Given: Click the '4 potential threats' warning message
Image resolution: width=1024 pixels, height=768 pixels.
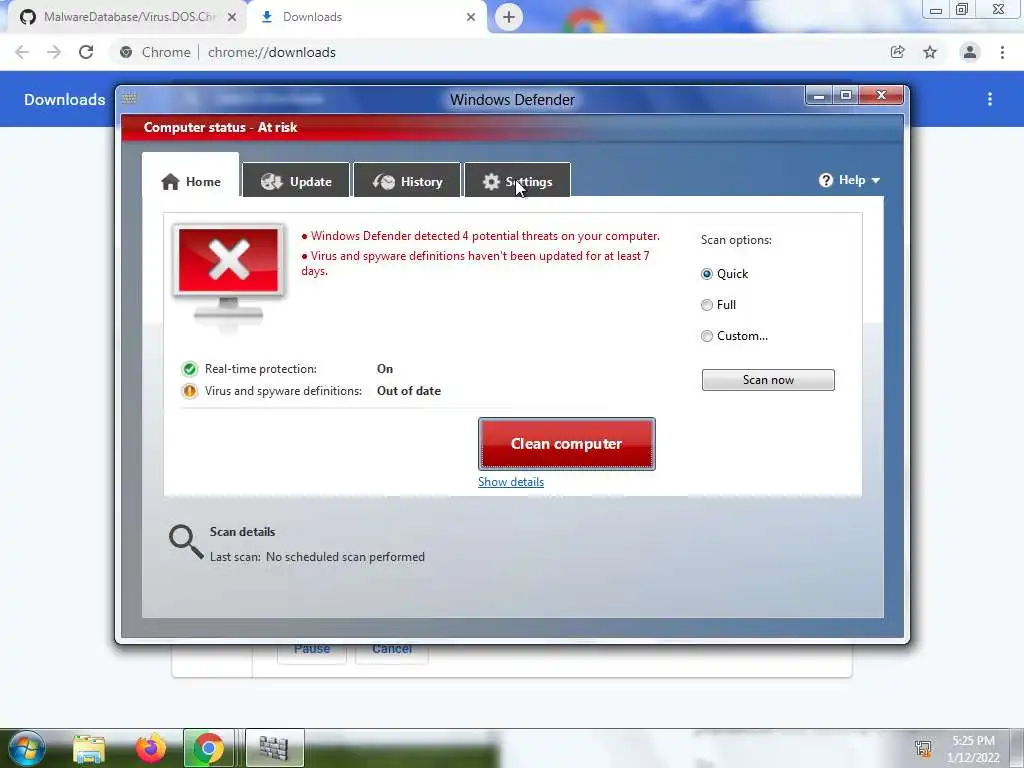Looking at the screenshot, I should click(x=481, y=236).
